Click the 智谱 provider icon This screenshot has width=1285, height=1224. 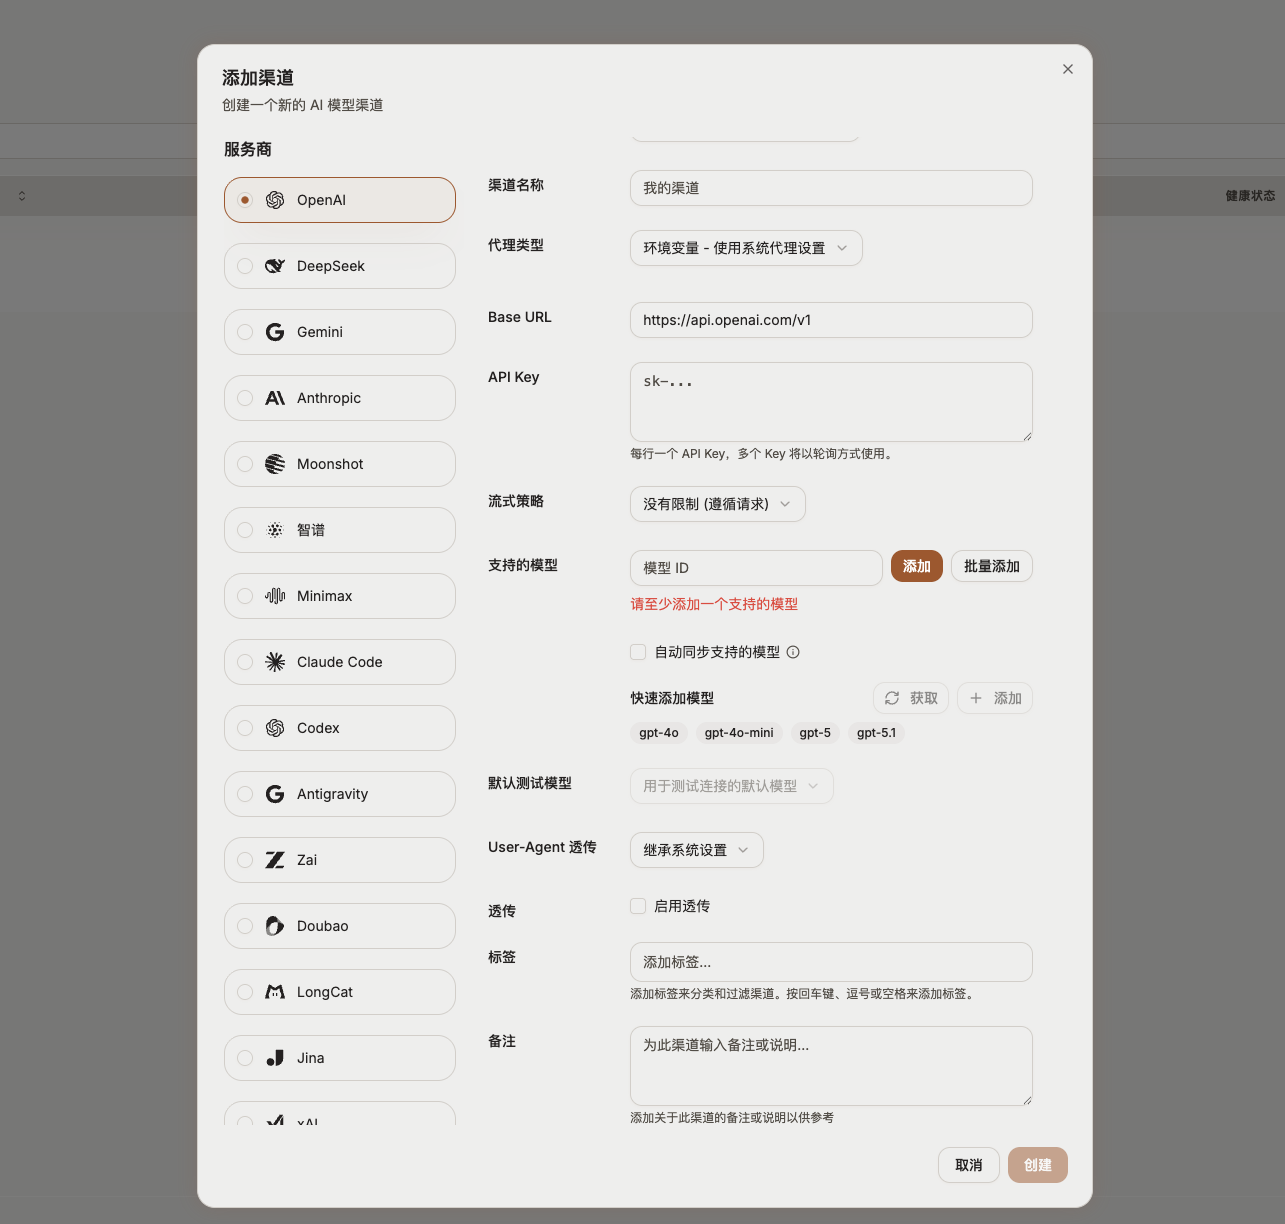(x=275, y=530)
